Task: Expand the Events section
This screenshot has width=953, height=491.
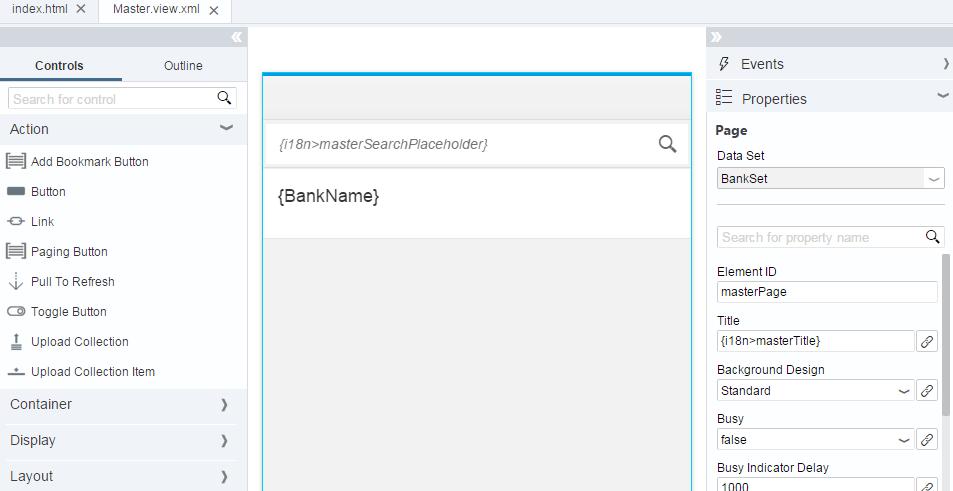Action: coord(946,63)
